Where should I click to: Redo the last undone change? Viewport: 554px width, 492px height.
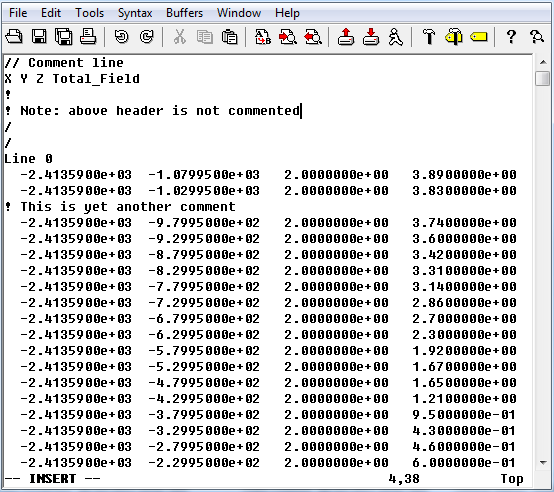(147, 37)
